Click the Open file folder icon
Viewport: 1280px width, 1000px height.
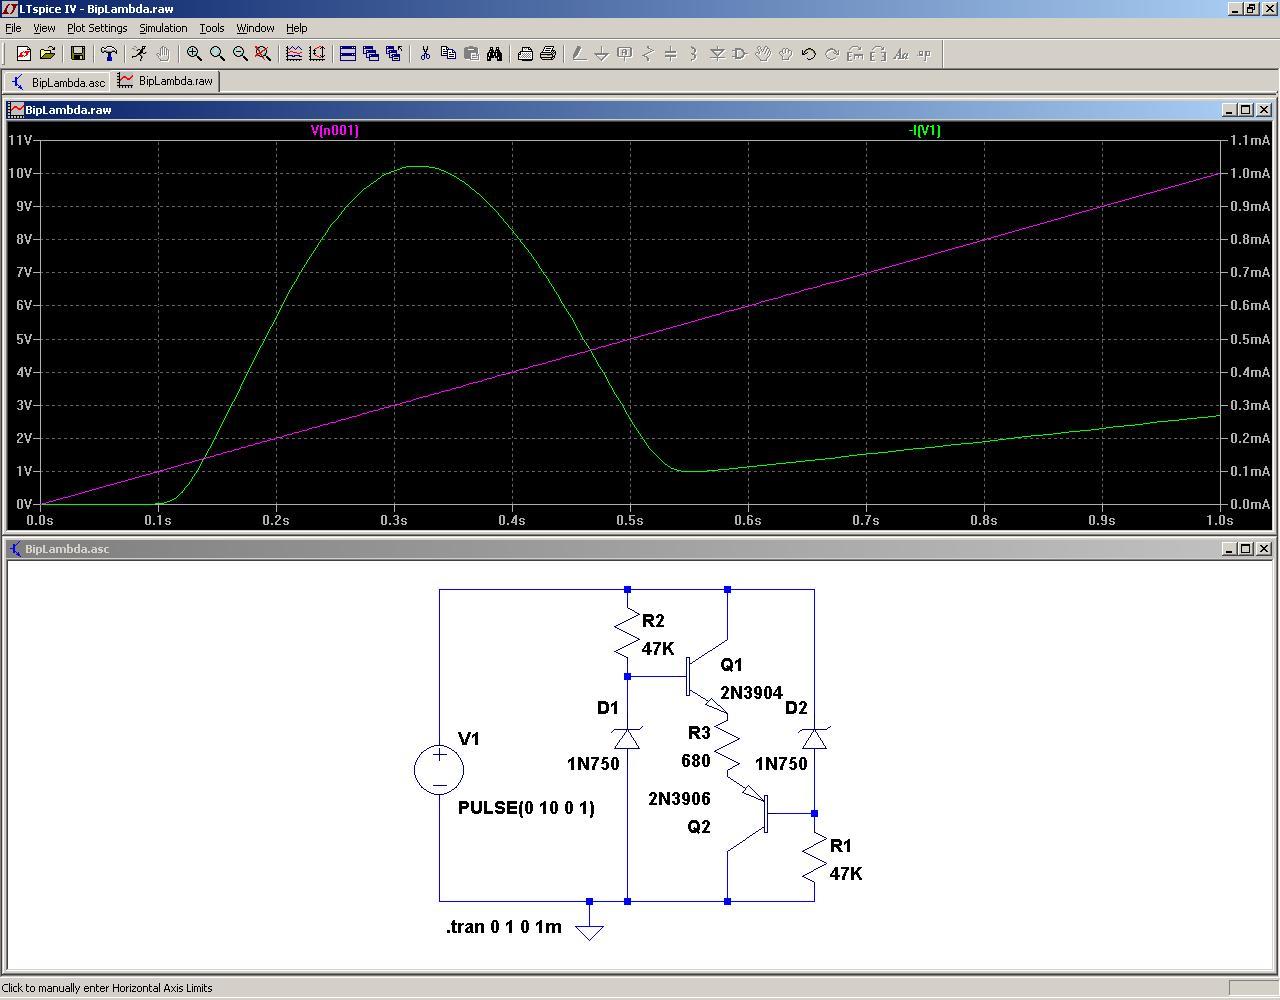47,54
